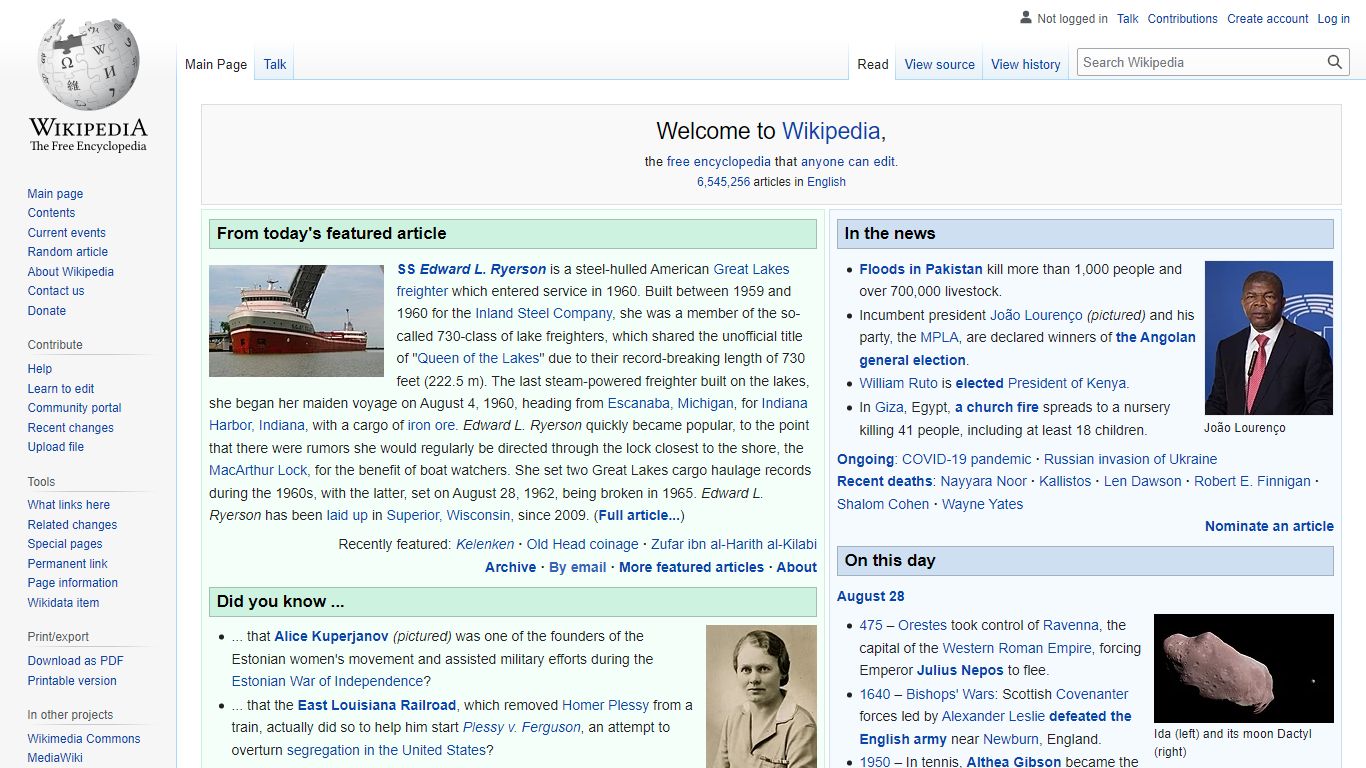The image size is (1366, 768).
Task: Switch to the Main Page tab
Action: [216, 64]
